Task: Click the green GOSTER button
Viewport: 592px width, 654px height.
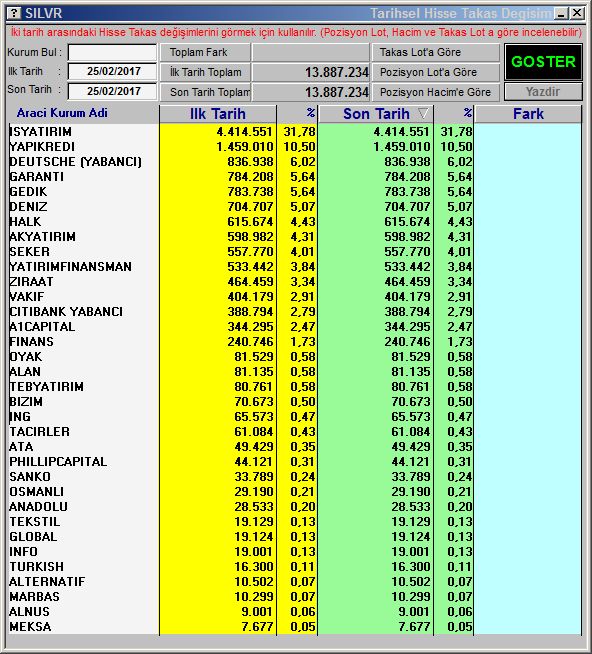Action: 543,62
